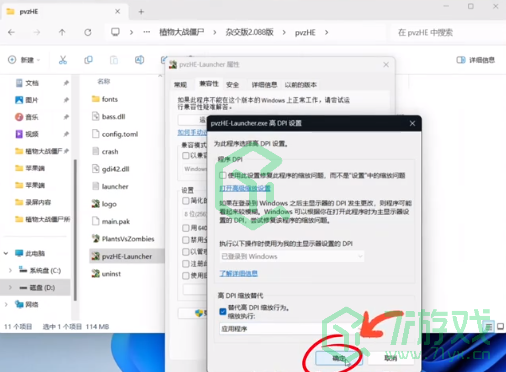
Task: Copy the selected file
Action: click(x=88, y=60)
